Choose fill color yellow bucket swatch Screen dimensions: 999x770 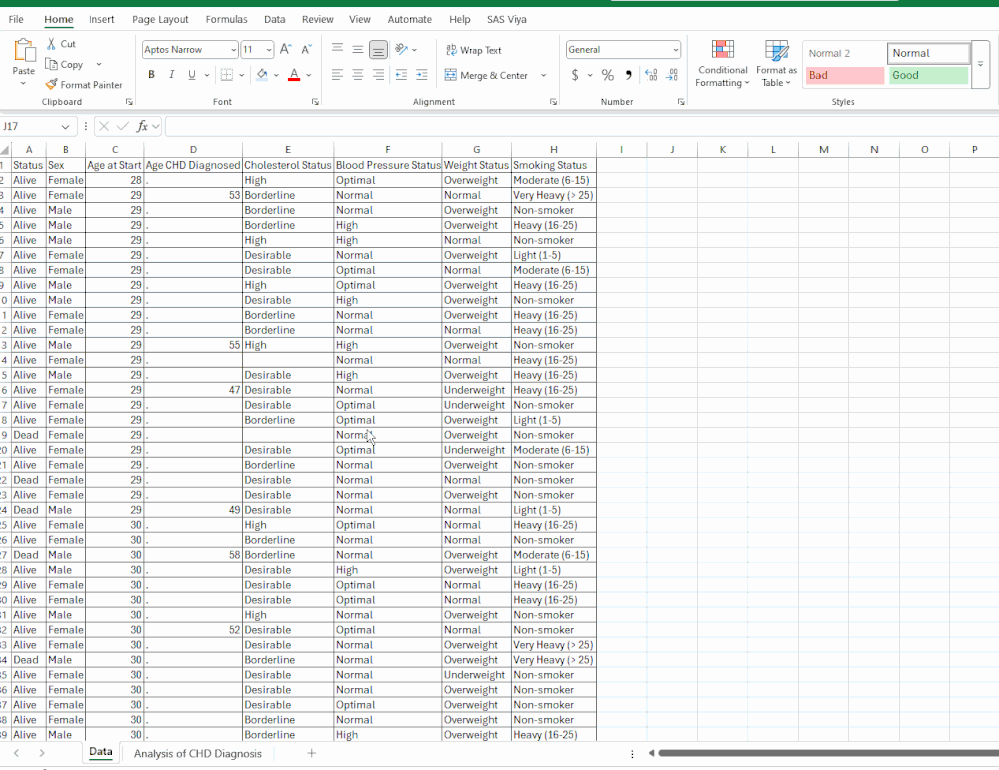click(x=262, y=75)
